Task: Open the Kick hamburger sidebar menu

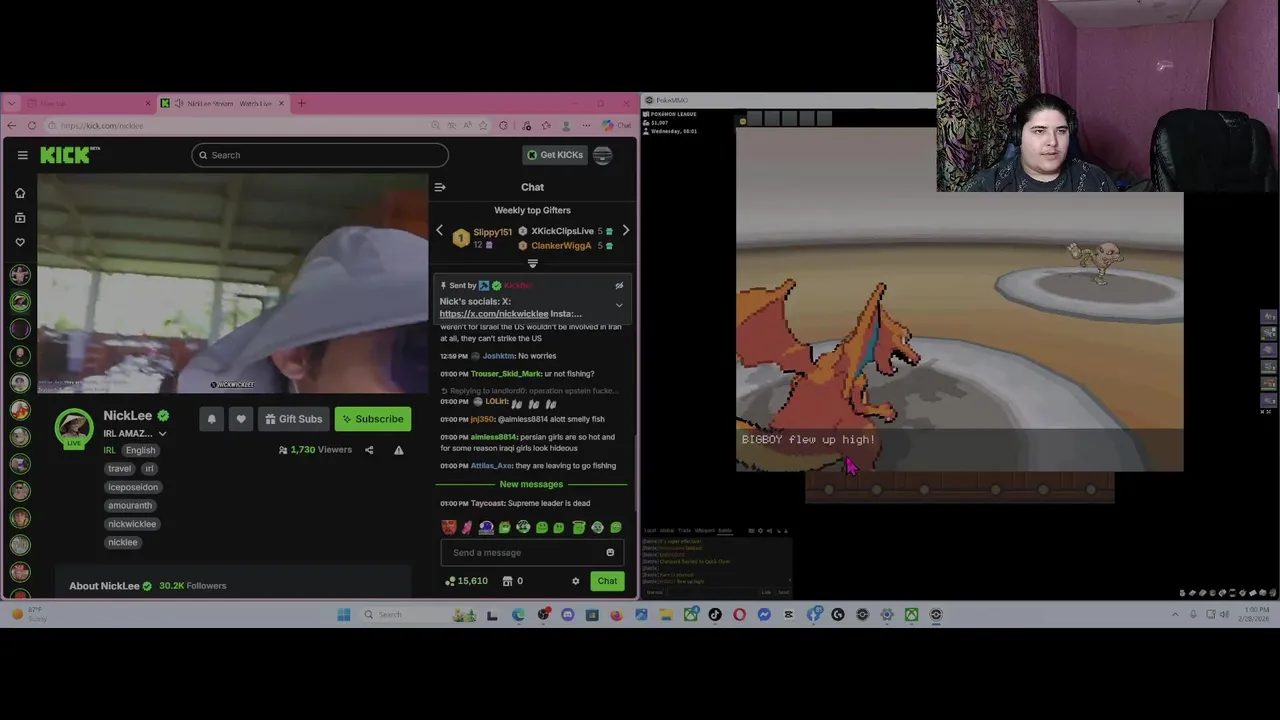Action: tap(22, 155)
